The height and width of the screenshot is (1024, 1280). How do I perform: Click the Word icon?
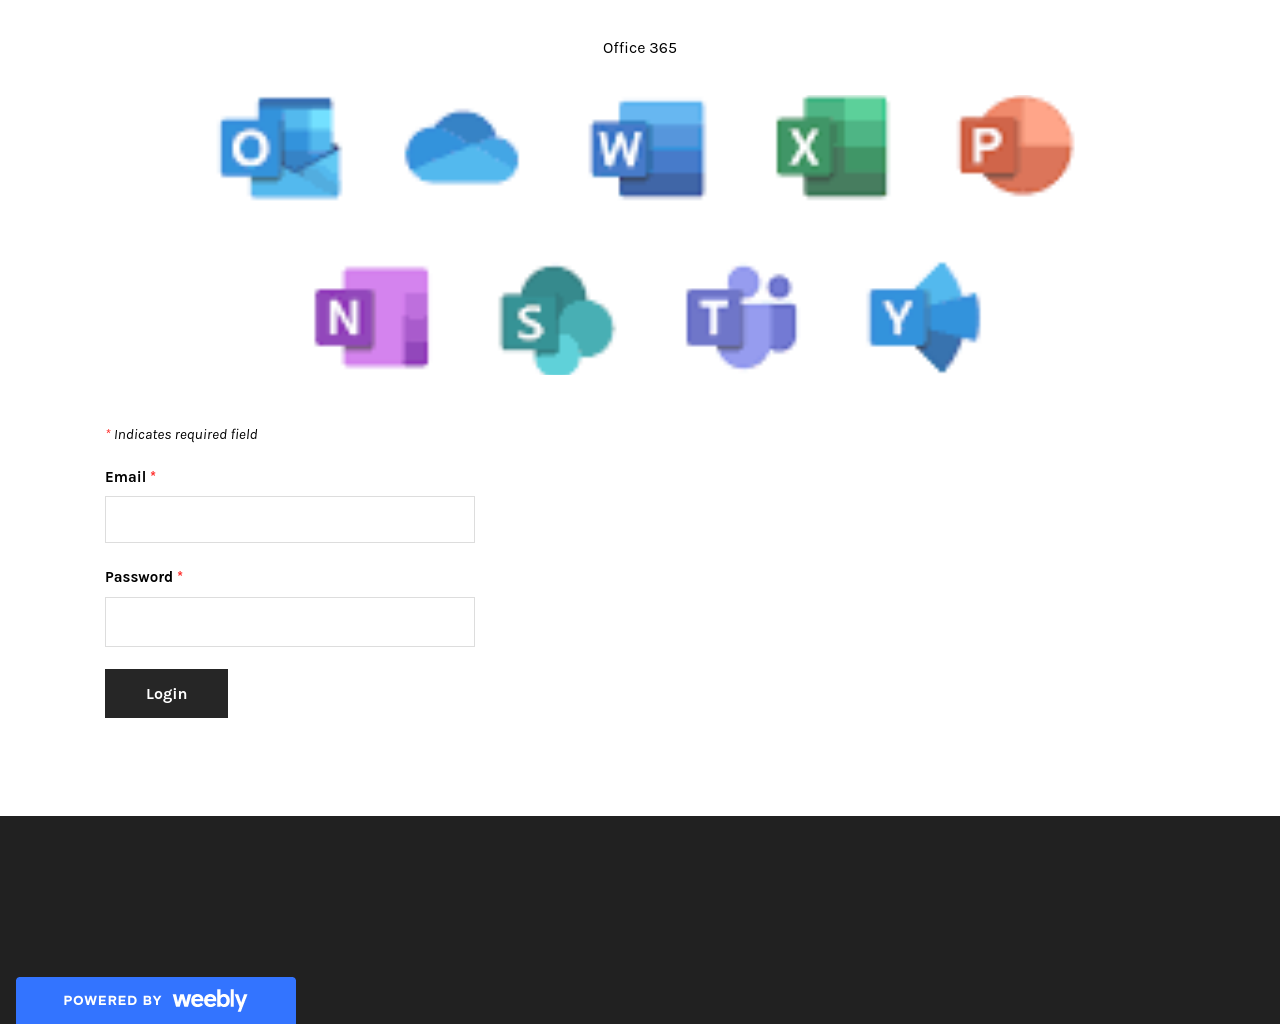coord(648,148)
